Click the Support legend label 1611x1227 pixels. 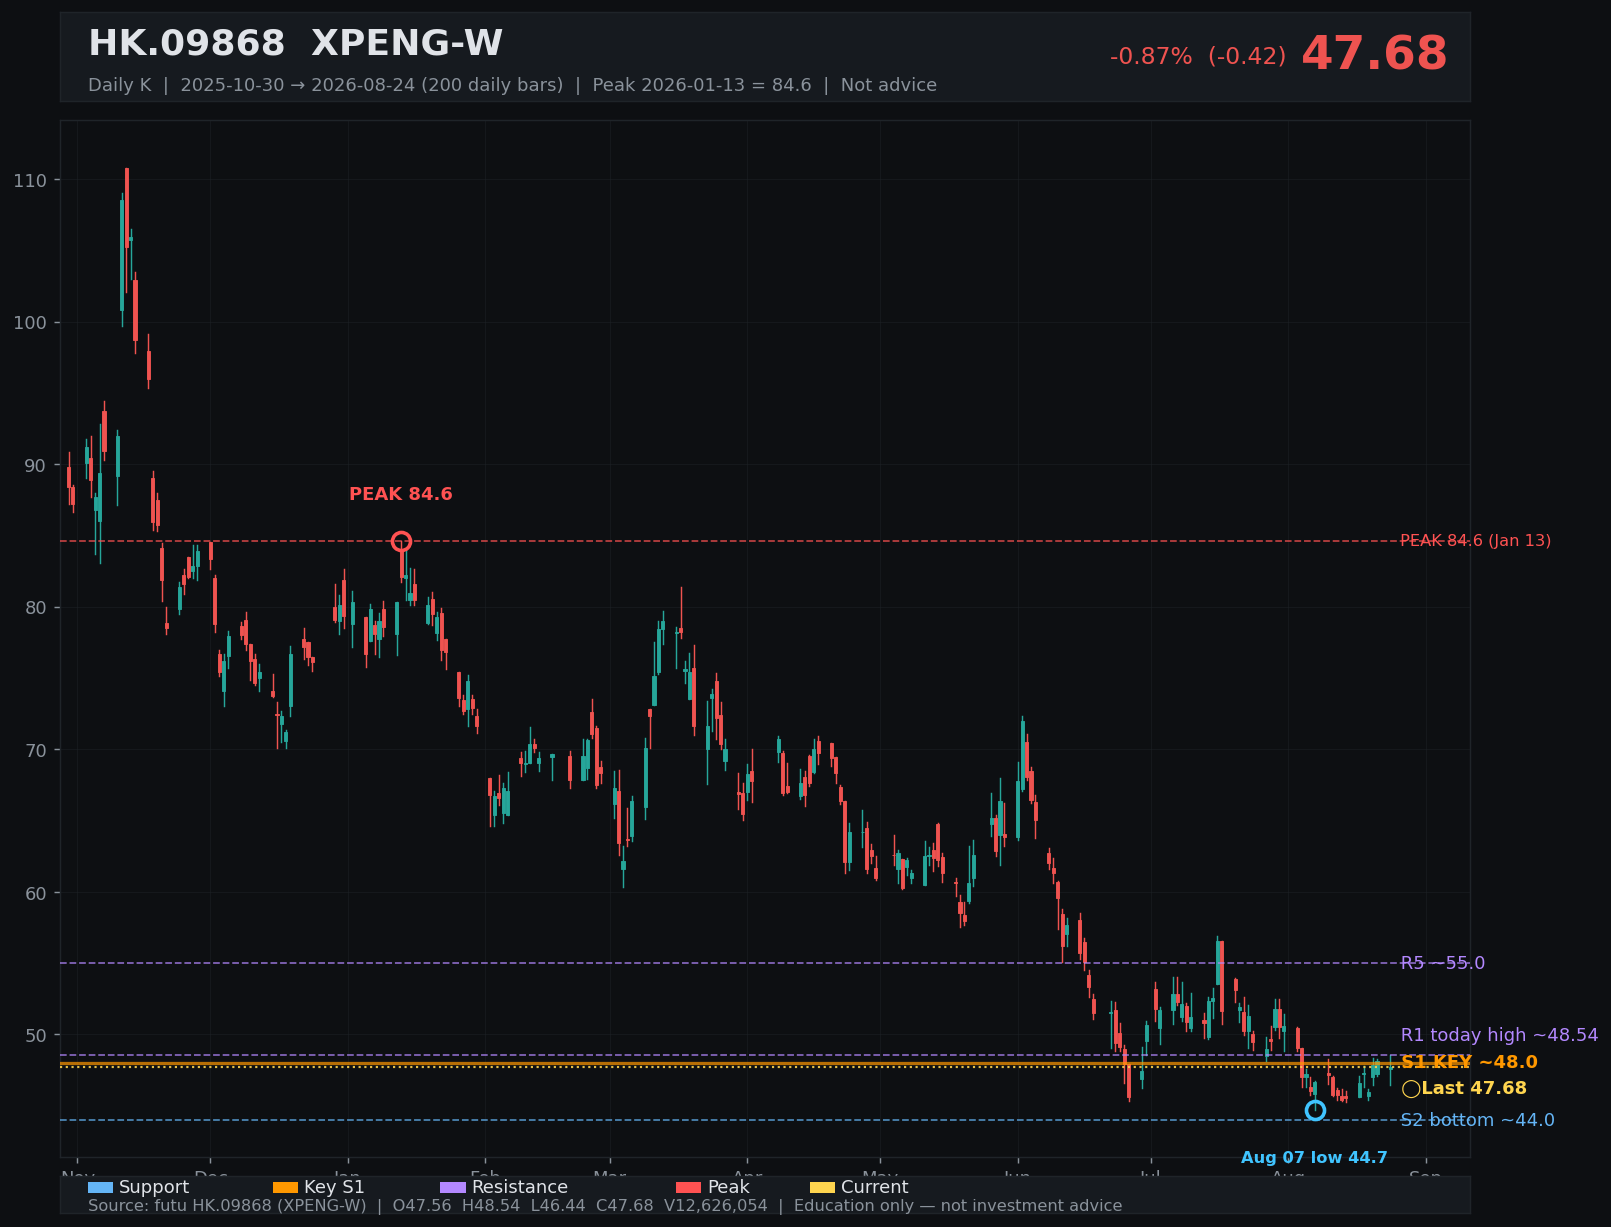(x=154, y=1187)
